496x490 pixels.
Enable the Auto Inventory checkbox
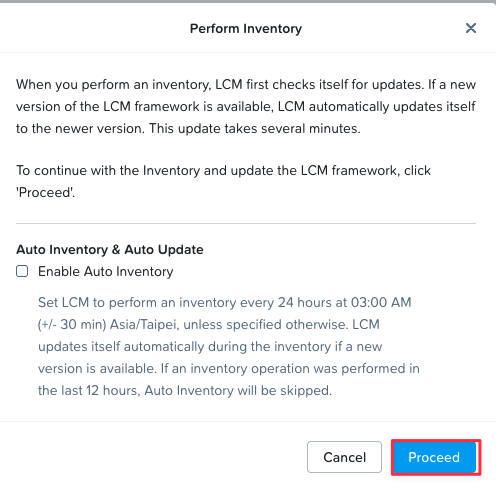click(22, 271)
